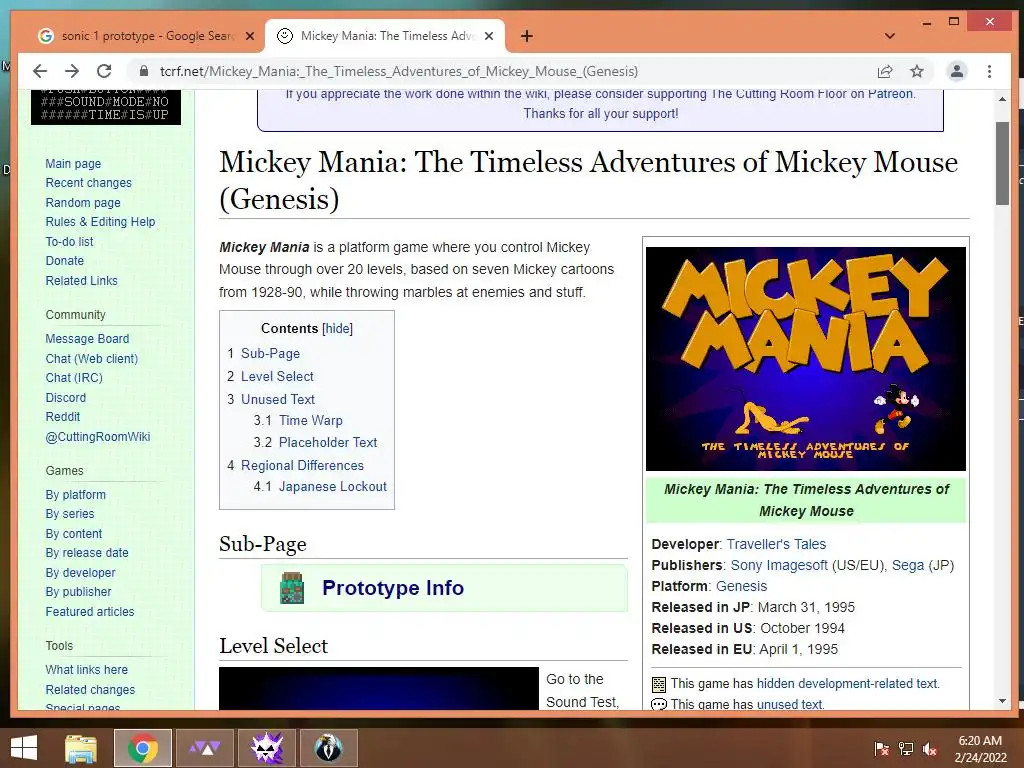
Task: Jump to Unused Text in contents
Action: pos(278,399)
